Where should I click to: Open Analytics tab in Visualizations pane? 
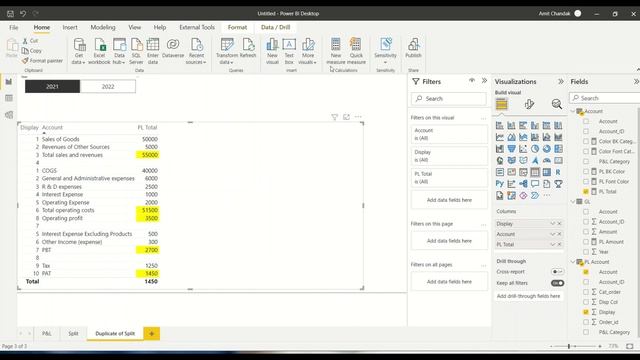pos(556,104)
